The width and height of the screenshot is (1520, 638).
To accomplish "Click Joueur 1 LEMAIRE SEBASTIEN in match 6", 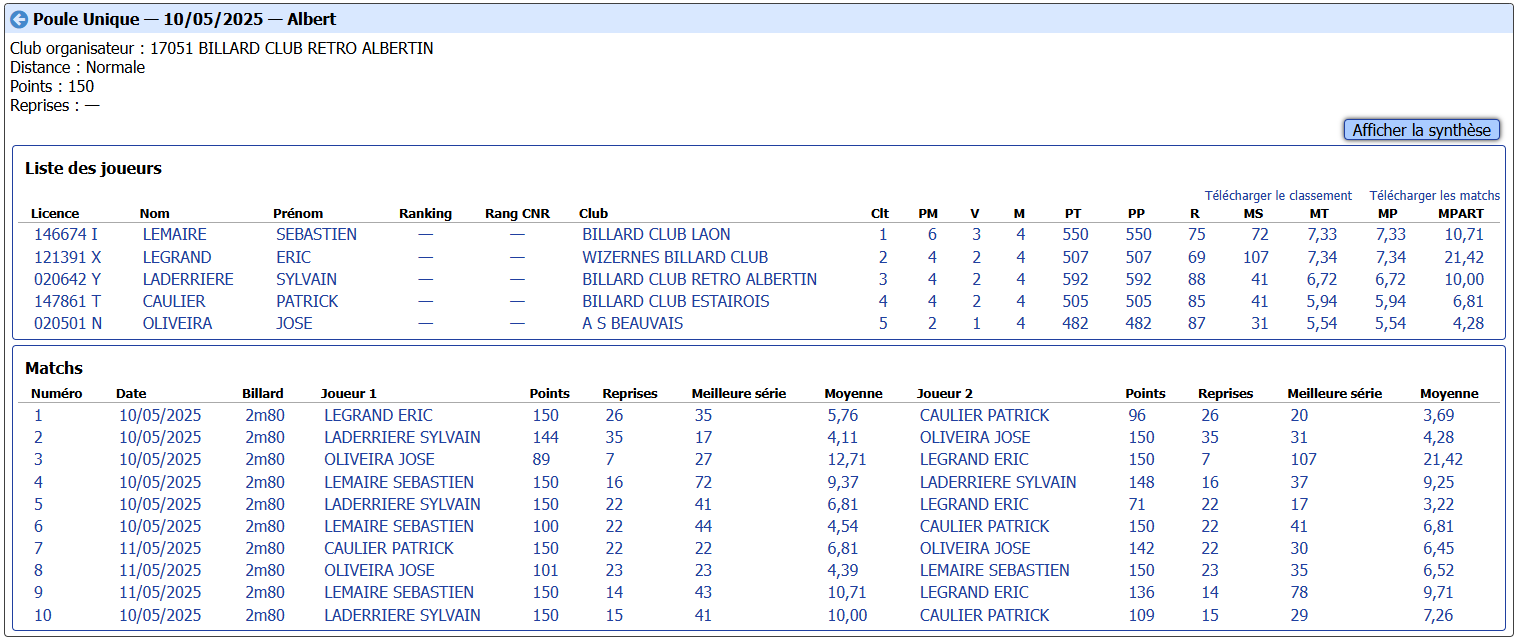I will pyautogui.click(x=399, y=526).
